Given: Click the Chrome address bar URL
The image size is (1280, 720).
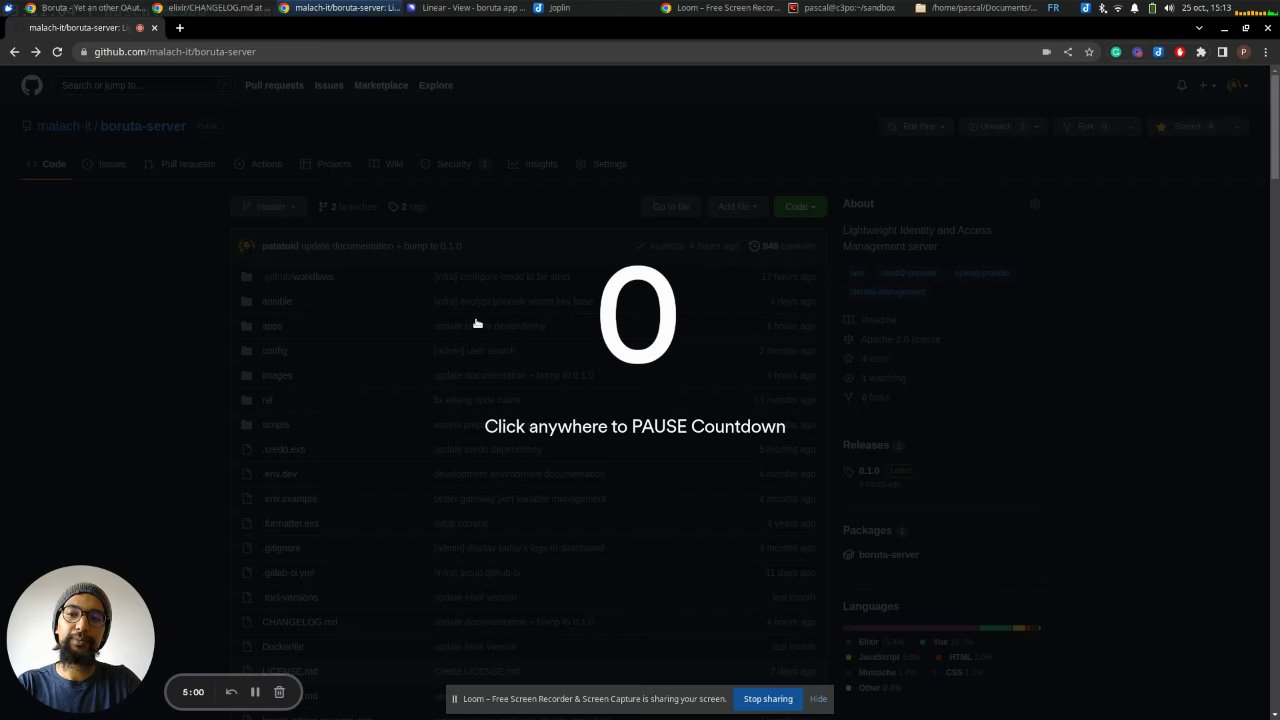Looking at the screenshot, I should click(x=175, y=52).
